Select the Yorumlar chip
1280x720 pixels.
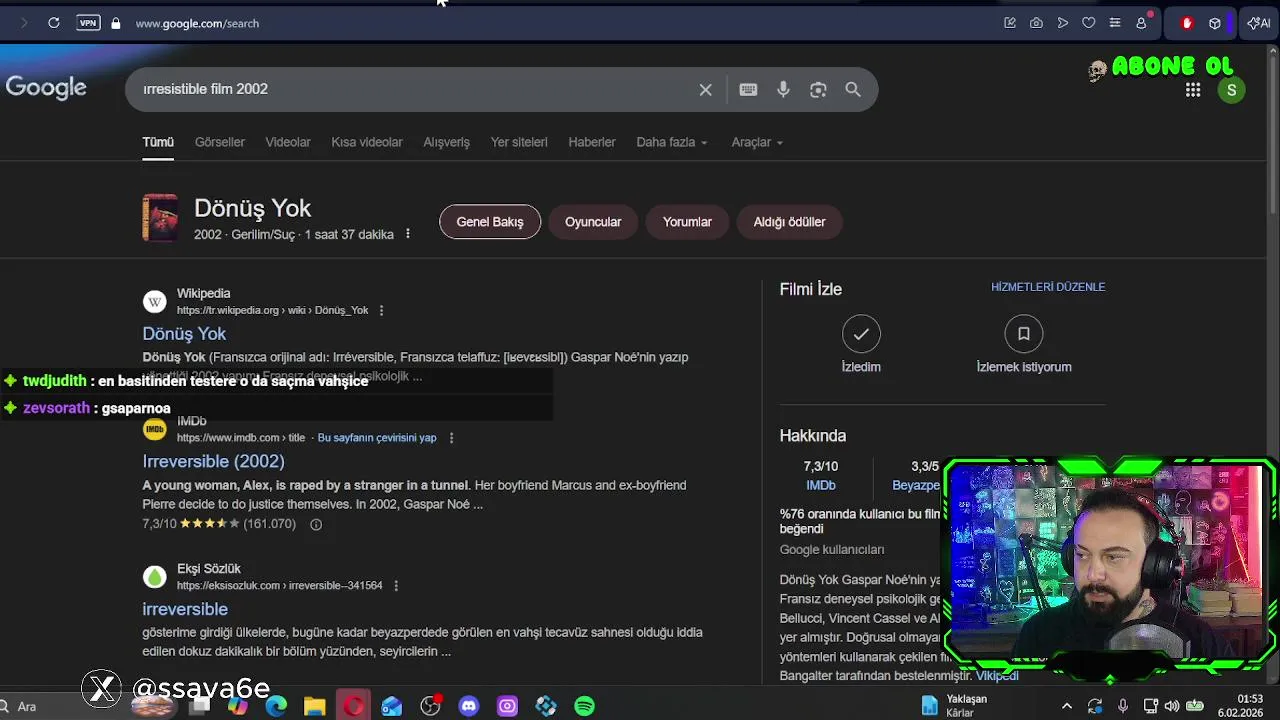pos(687,222)
